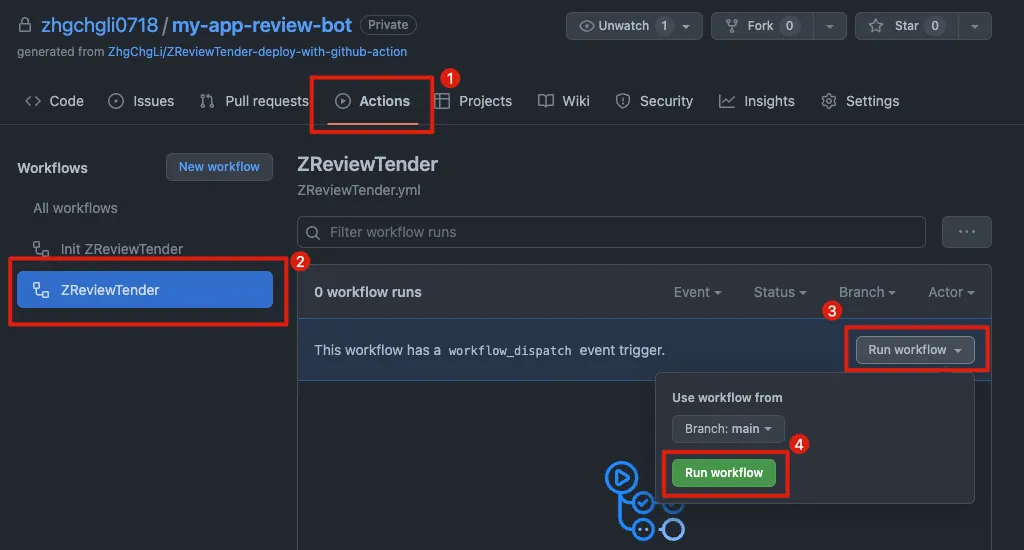Open the Run workflow dropdown

(x=914, y=350)
